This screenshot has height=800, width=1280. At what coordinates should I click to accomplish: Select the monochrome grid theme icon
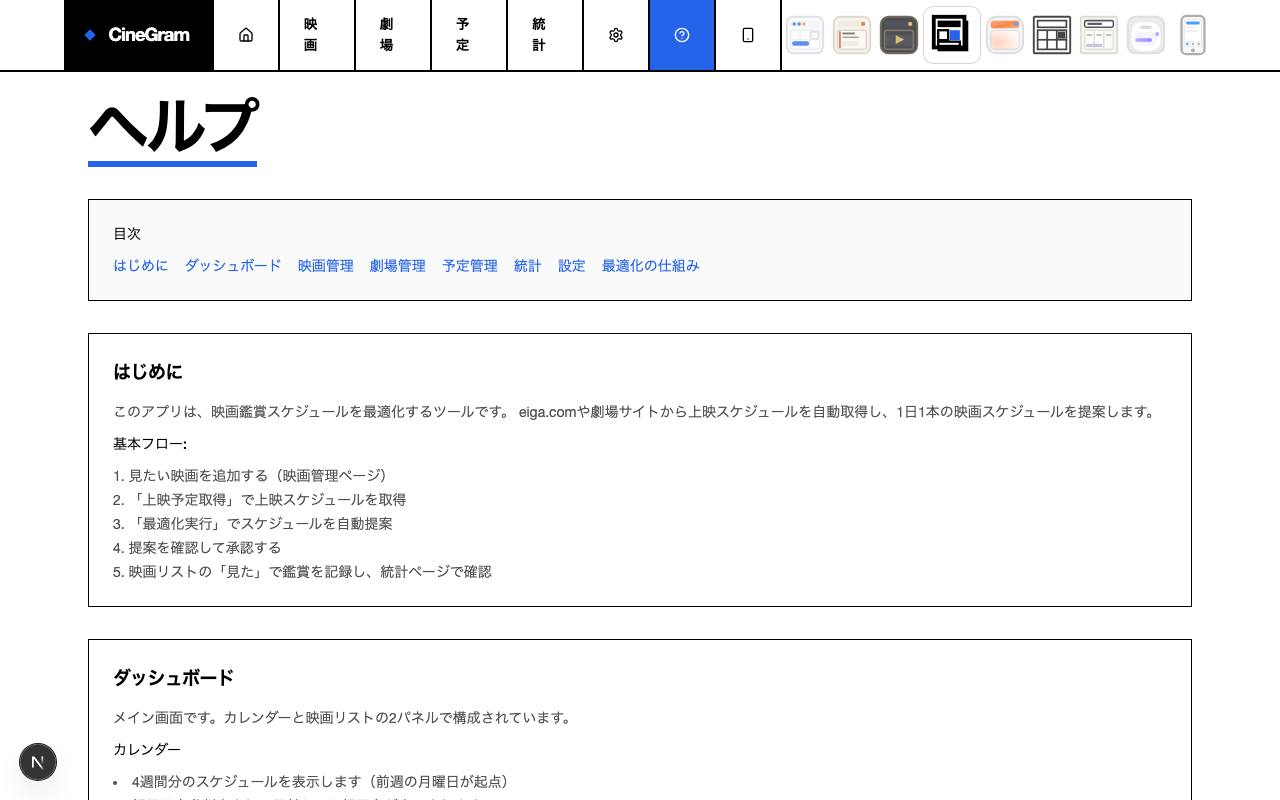pyautogui.click(x=1051, y=35)
